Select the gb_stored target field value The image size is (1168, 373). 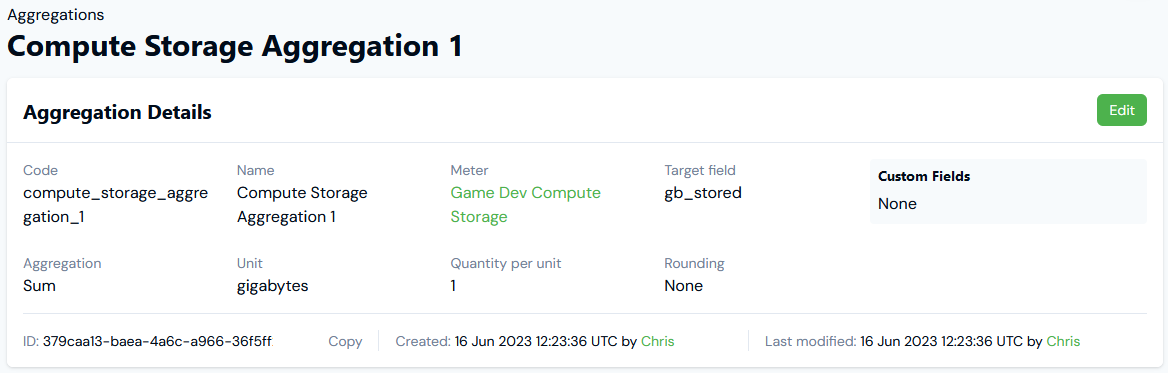702,193
